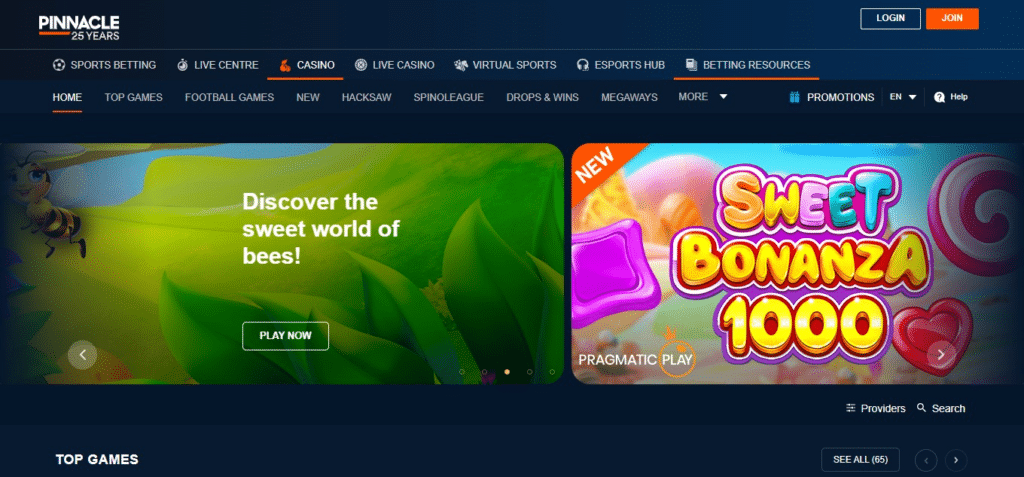Expand the MORE categories dropdown

(702, 97)
